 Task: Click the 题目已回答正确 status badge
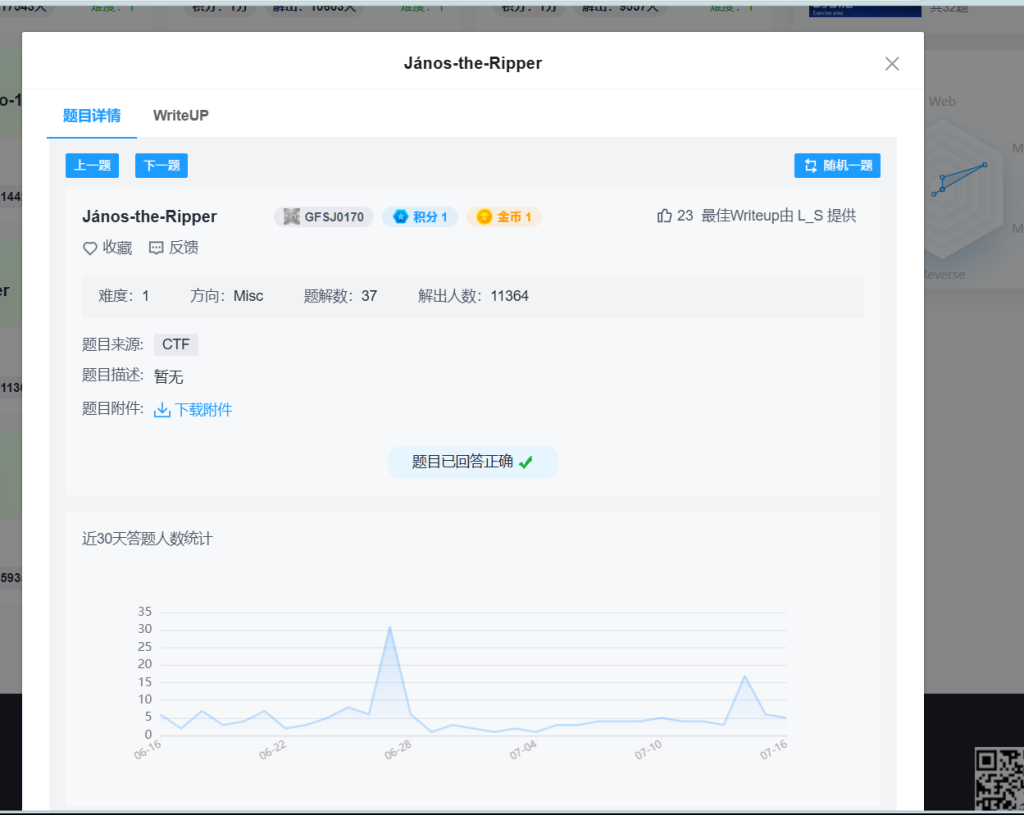point(472,462)
